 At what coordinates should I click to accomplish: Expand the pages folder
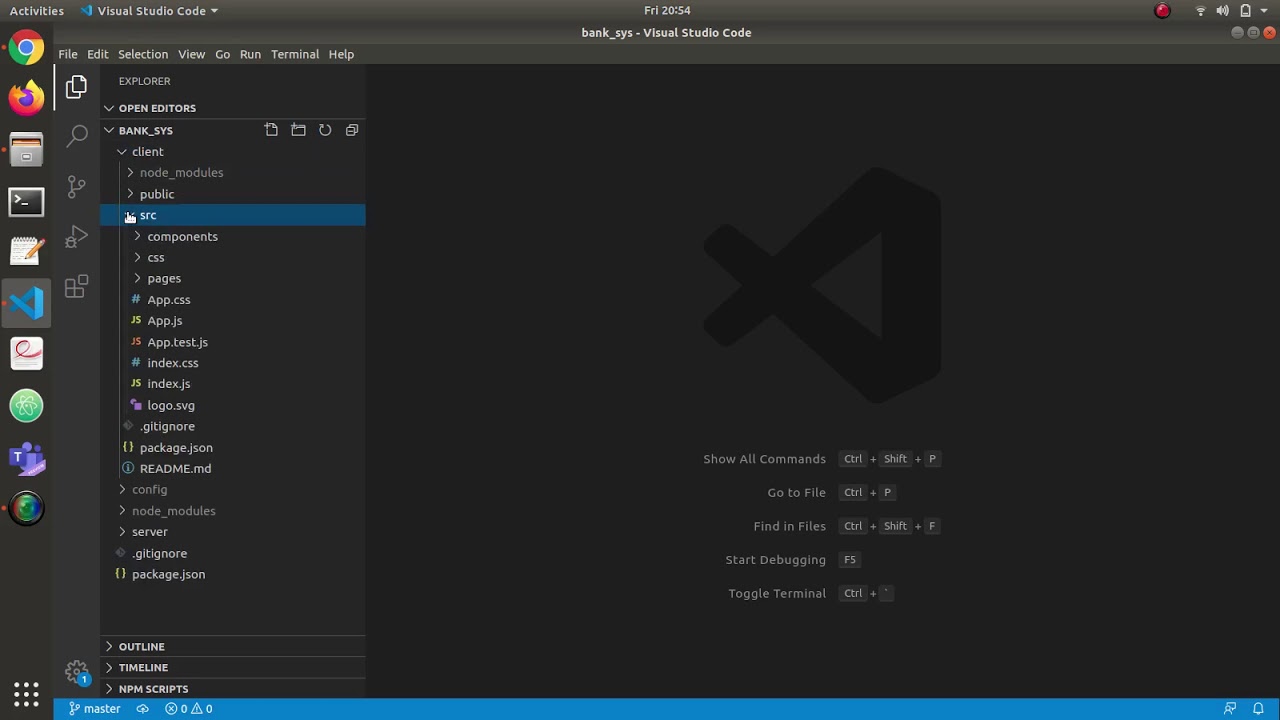coord(233,278)
